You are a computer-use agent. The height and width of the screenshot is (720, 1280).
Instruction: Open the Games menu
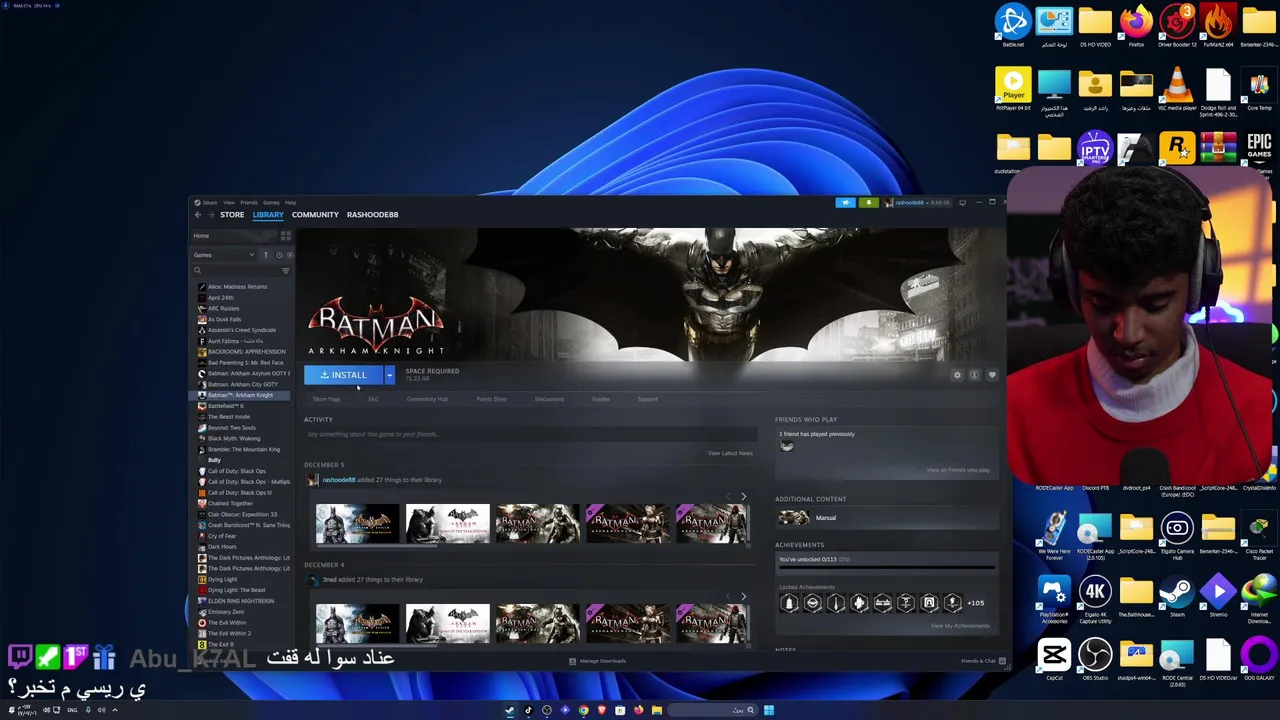pos(271,202)
